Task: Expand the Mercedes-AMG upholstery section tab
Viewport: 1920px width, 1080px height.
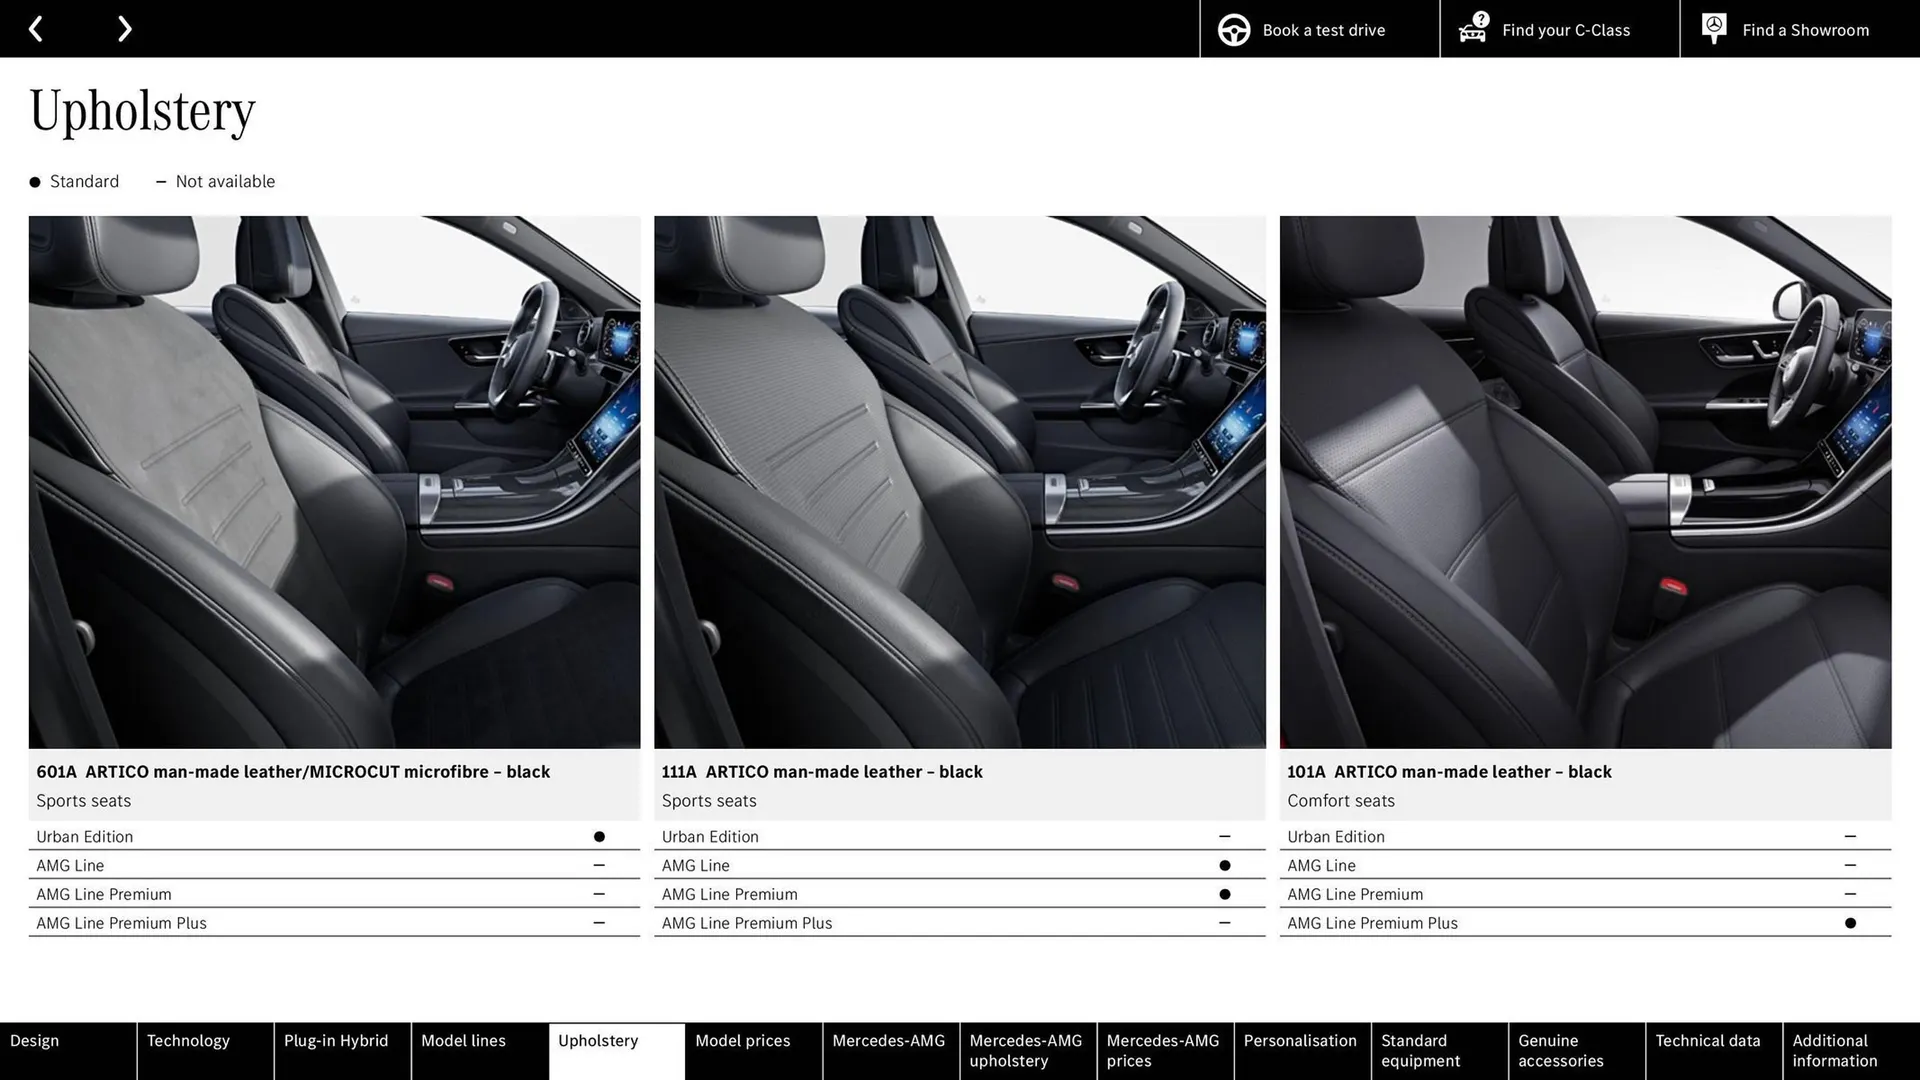Action: [x=1026, y=1050]
